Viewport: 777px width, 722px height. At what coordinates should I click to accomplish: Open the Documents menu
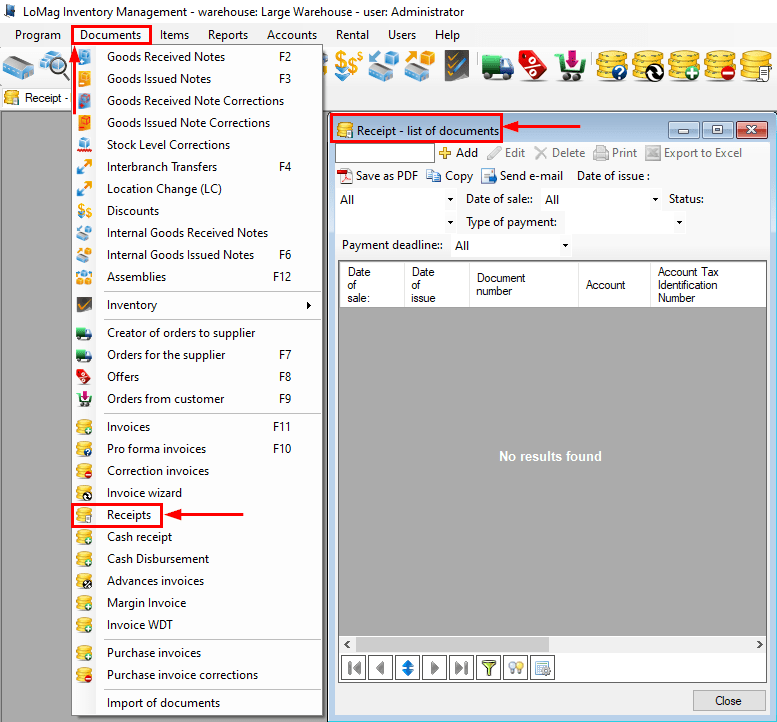[111, 35]
